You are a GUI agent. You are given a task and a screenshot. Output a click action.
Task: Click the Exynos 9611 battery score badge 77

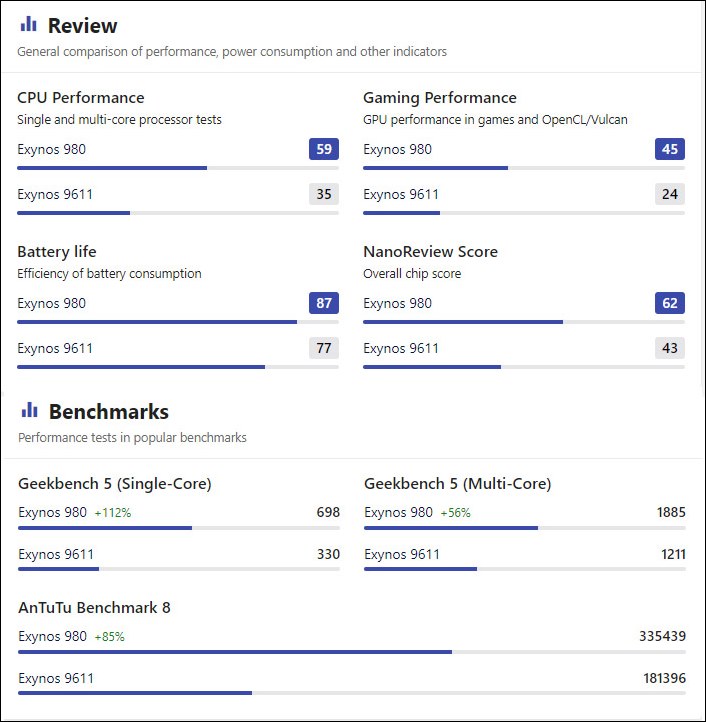tap(324, 348)
